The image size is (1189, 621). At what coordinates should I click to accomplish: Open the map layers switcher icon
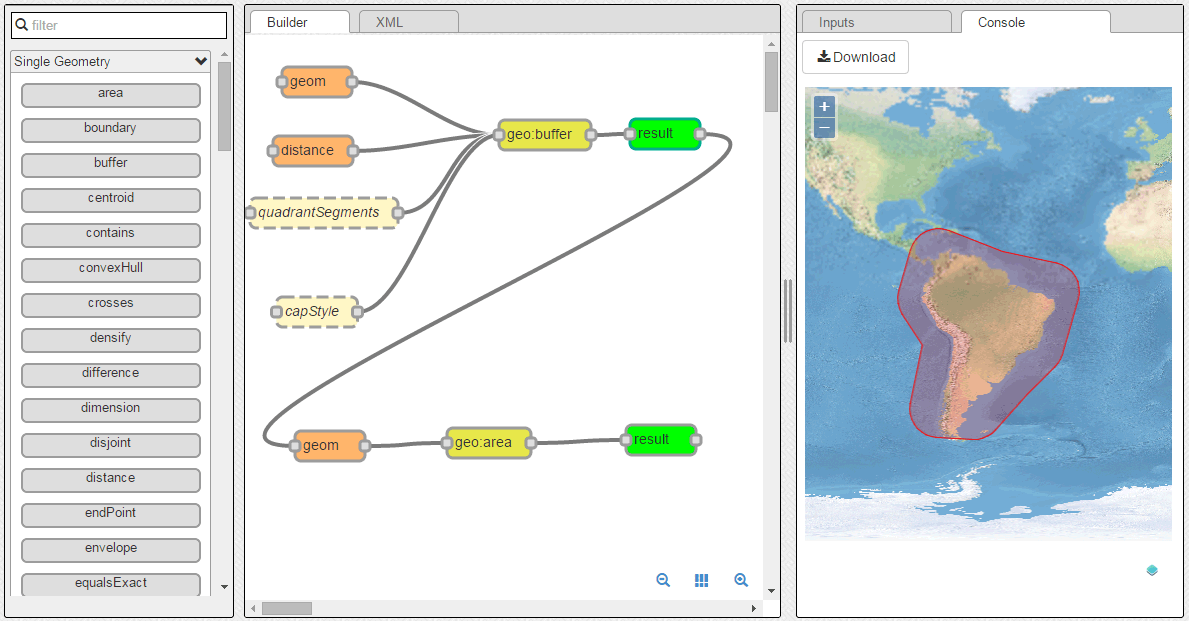pyautogui.click(x=1152, y=570)
